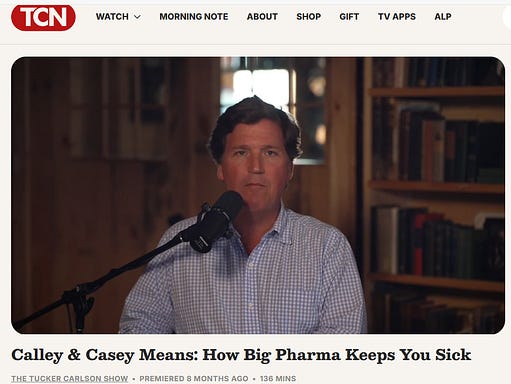The height and width of the screenshot is (384, 511).
Task: Click the microphone shown in the video frame
Action: 217,220
